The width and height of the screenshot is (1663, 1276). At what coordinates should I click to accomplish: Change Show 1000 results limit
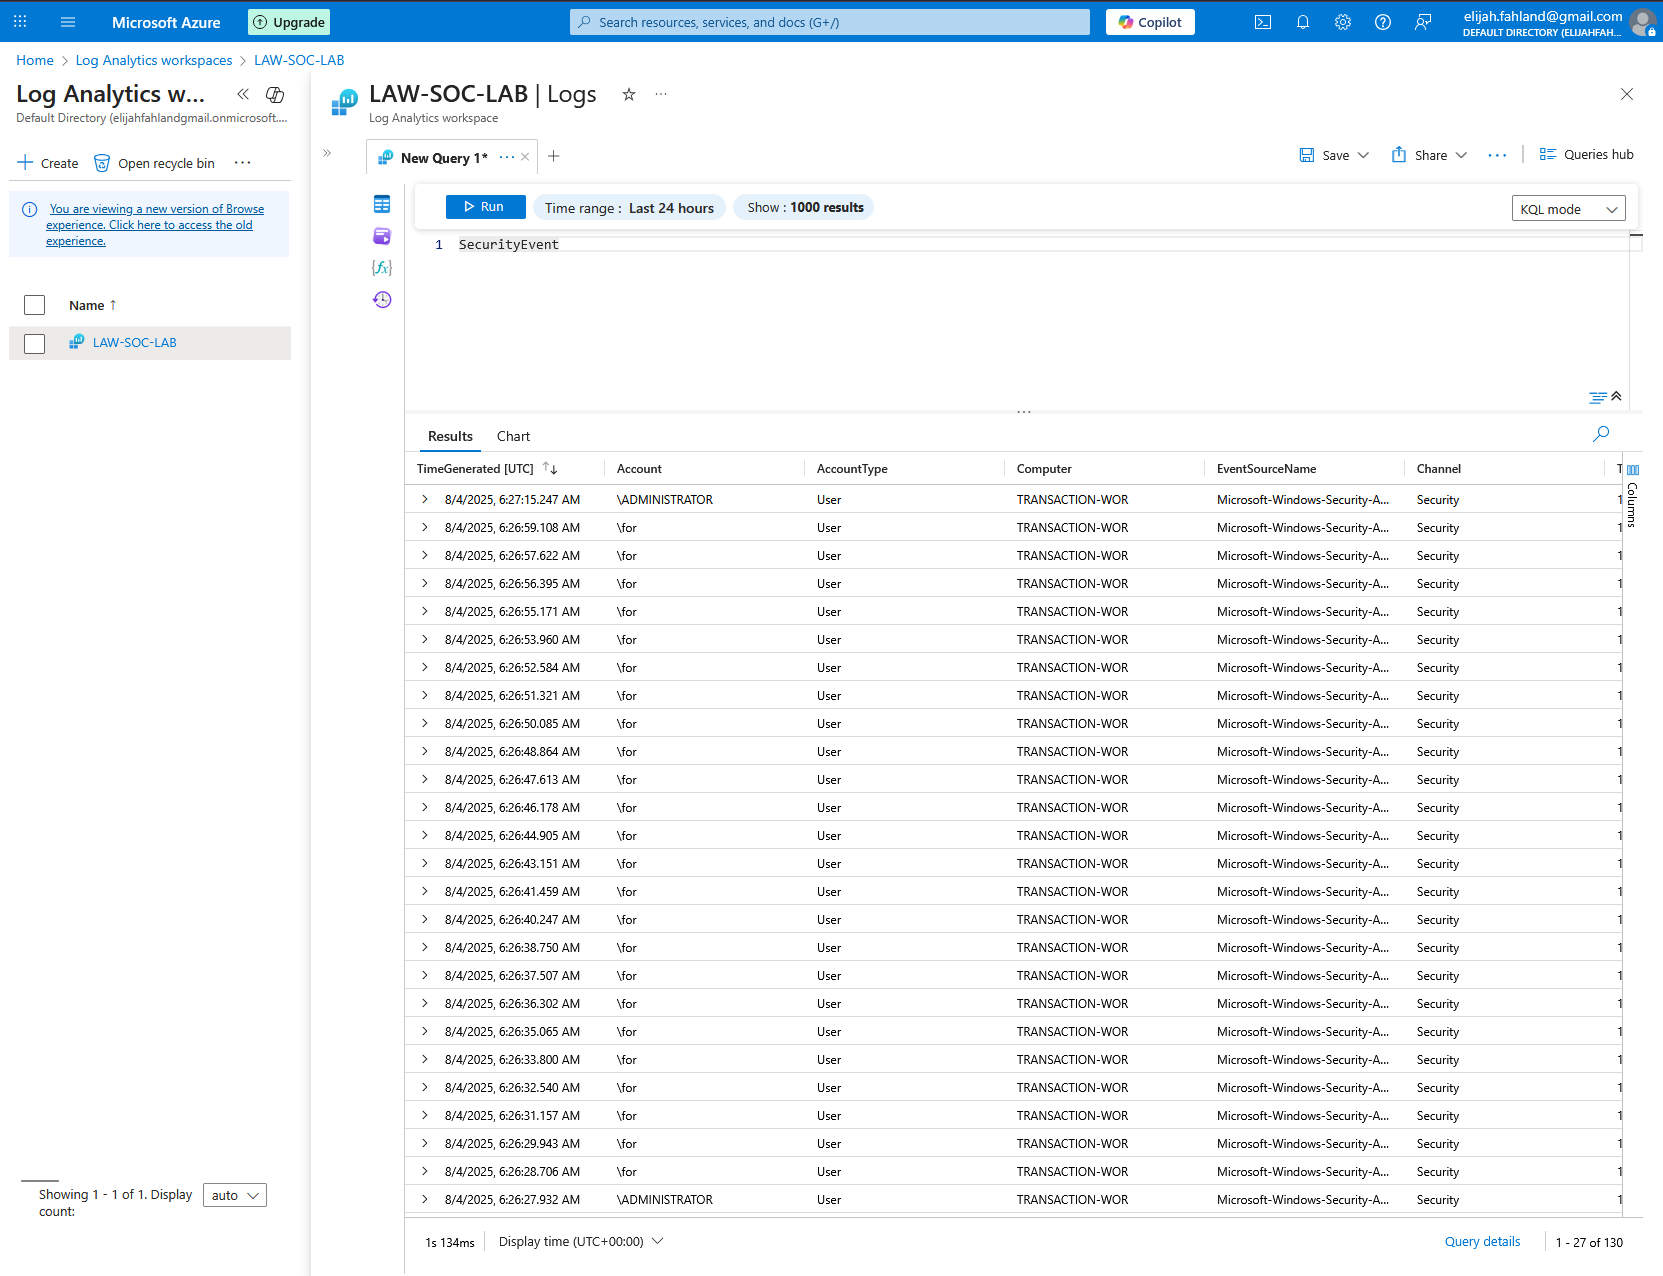pos(804,207)
